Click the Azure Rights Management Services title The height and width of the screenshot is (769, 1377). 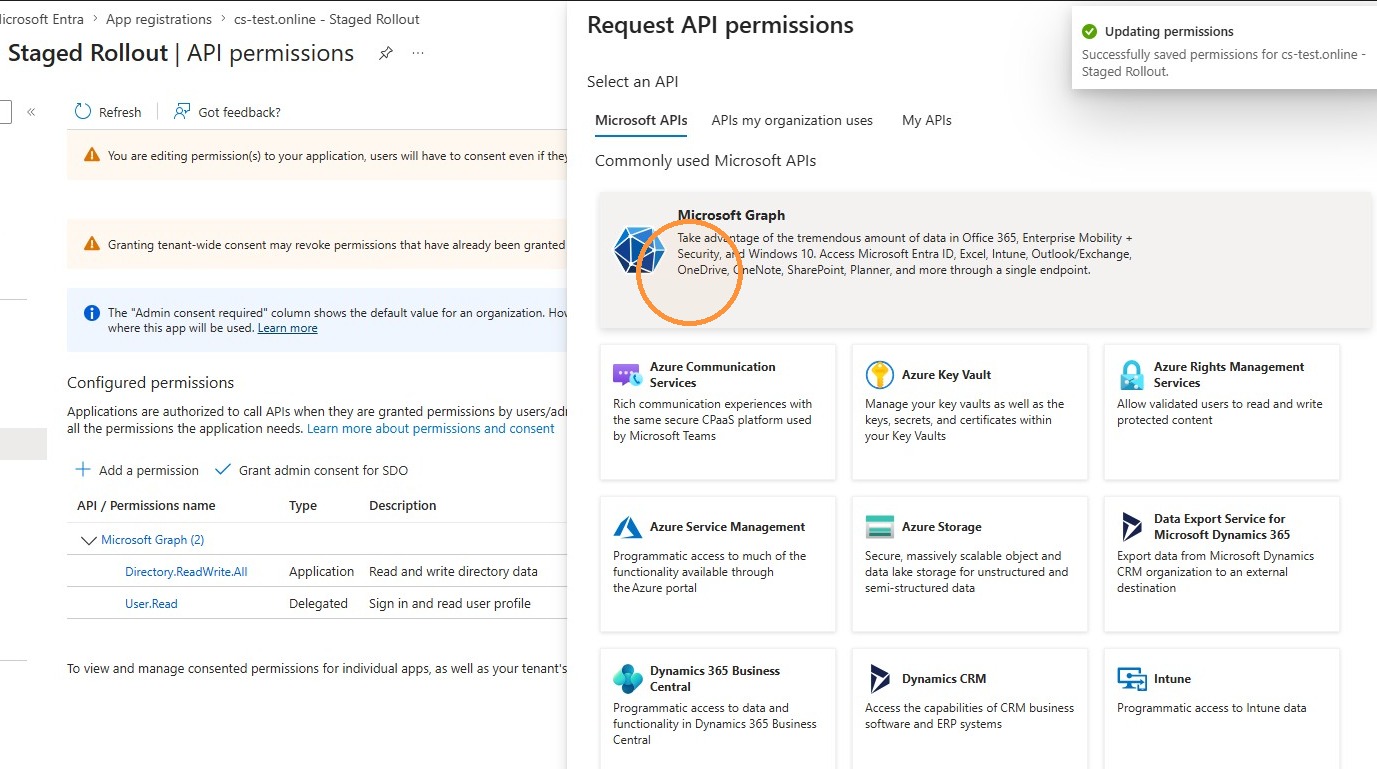coord(1229,375)
